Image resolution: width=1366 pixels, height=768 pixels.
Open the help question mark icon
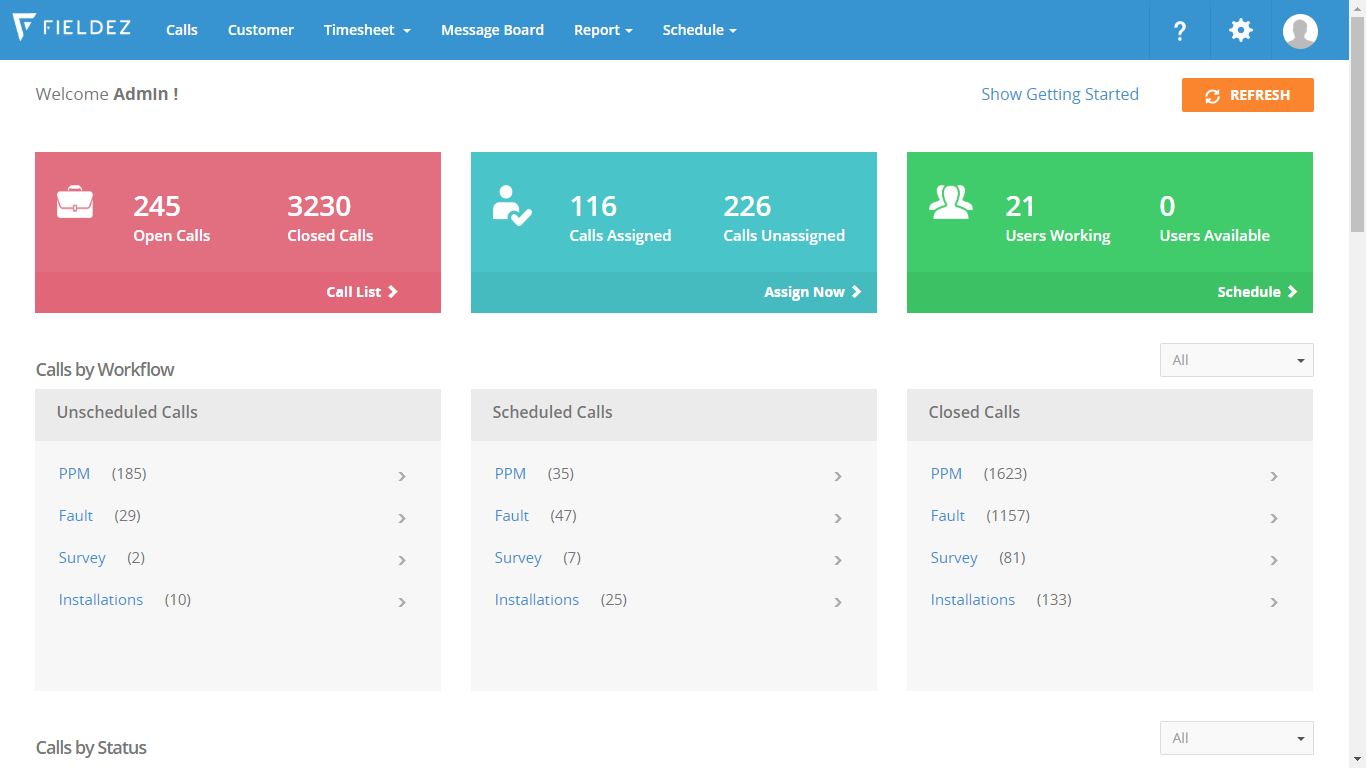pos(1180,30)
